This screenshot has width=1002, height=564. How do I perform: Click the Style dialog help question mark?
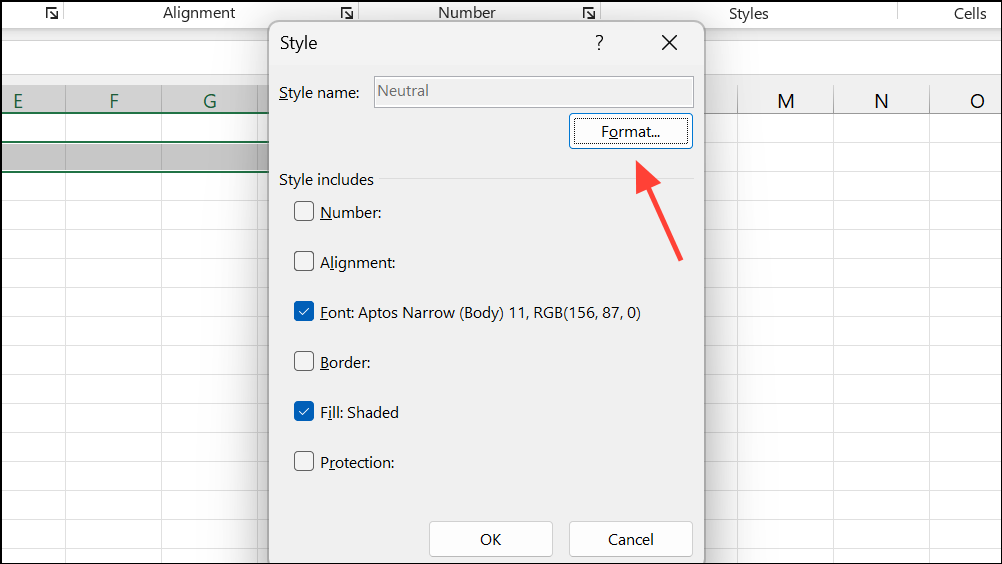(x=599, y=43)
